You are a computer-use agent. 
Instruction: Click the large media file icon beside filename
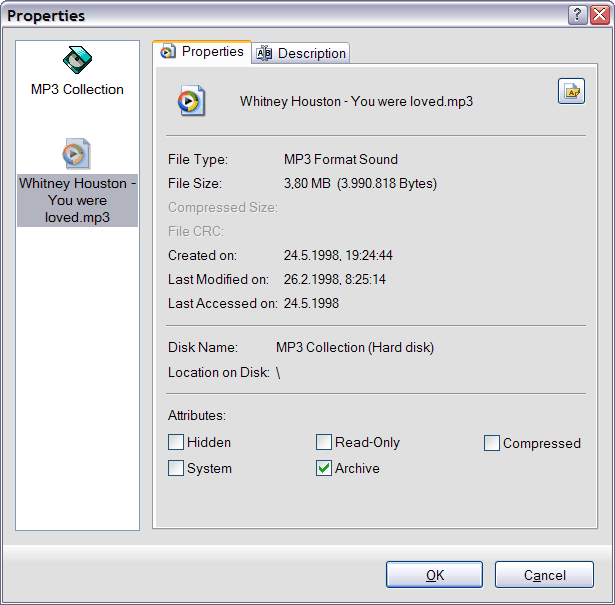coord(191,101)
